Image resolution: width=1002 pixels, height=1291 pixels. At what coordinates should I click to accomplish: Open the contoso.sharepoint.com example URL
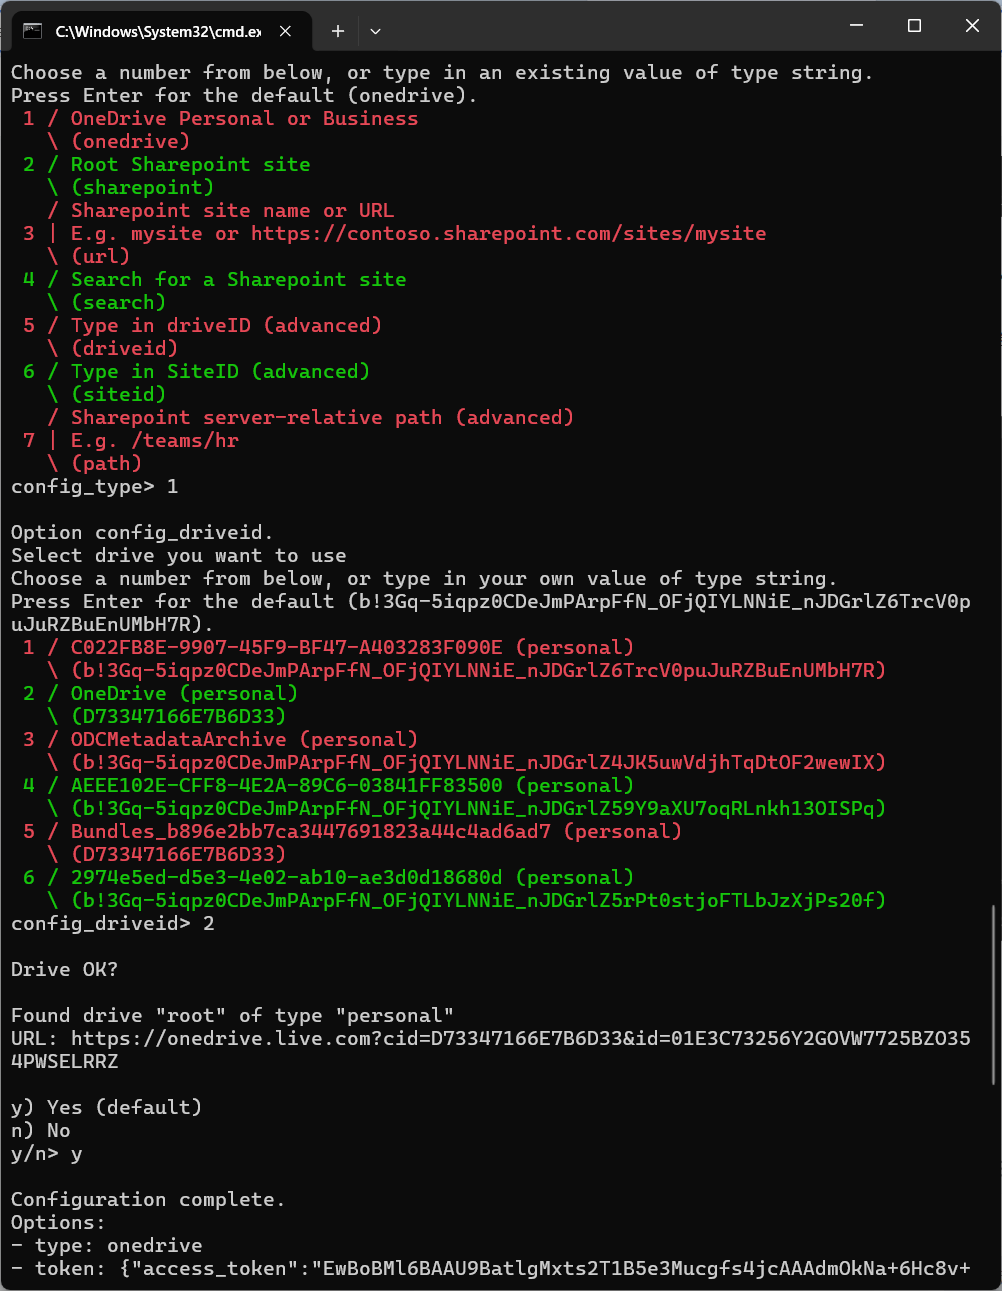point(508,233)
